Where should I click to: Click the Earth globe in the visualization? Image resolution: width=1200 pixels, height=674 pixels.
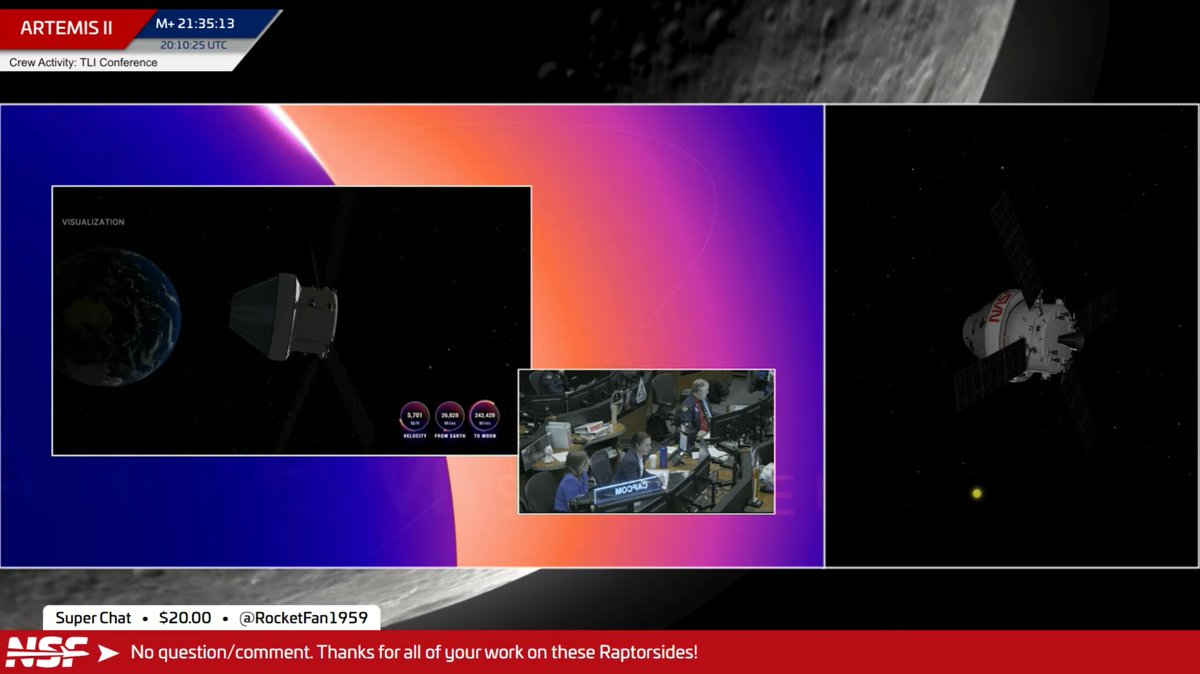pos(117,317)
